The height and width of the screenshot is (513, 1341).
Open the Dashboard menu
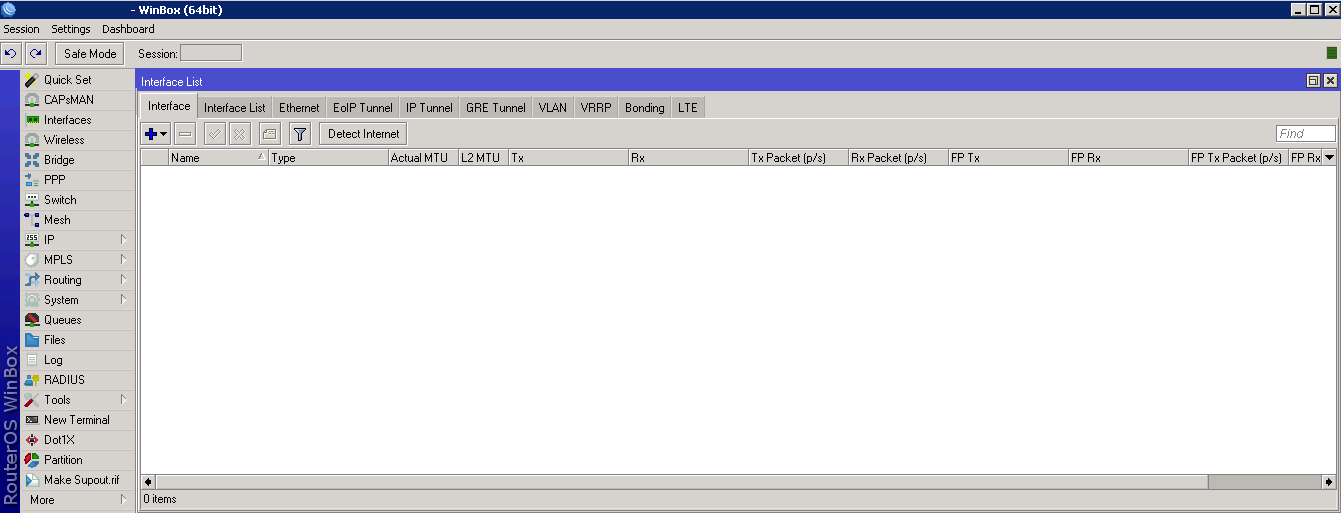click(x=128, y=29)
